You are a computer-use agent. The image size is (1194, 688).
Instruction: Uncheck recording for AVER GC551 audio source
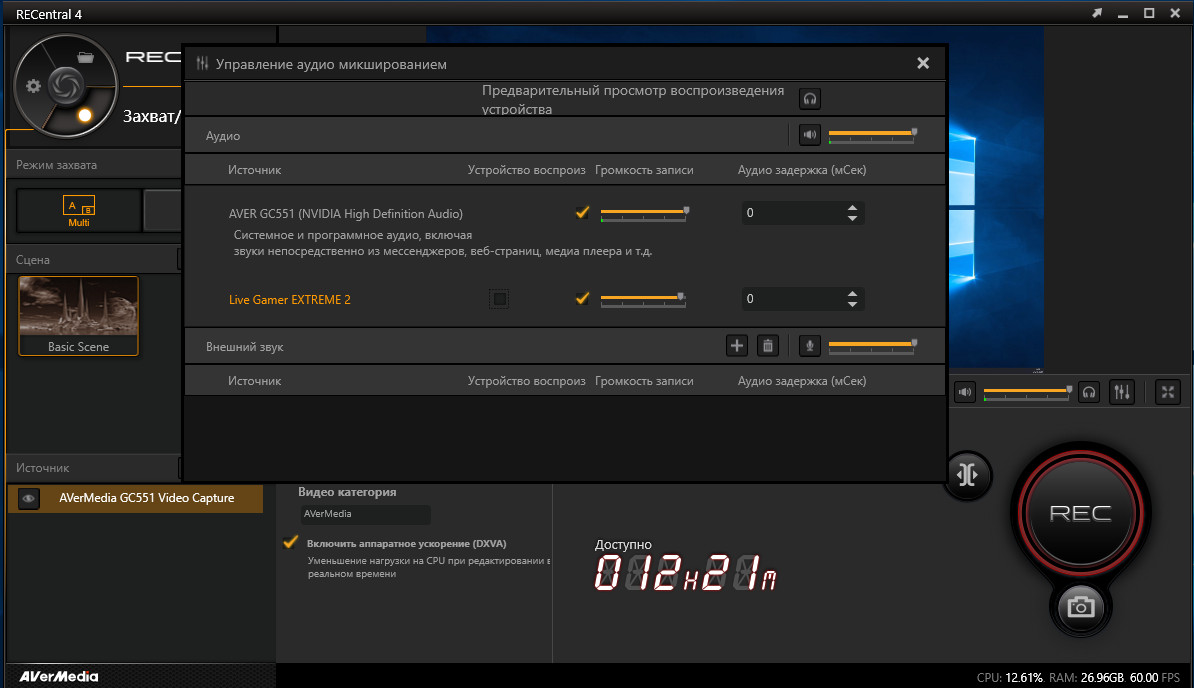coord(582,213)
